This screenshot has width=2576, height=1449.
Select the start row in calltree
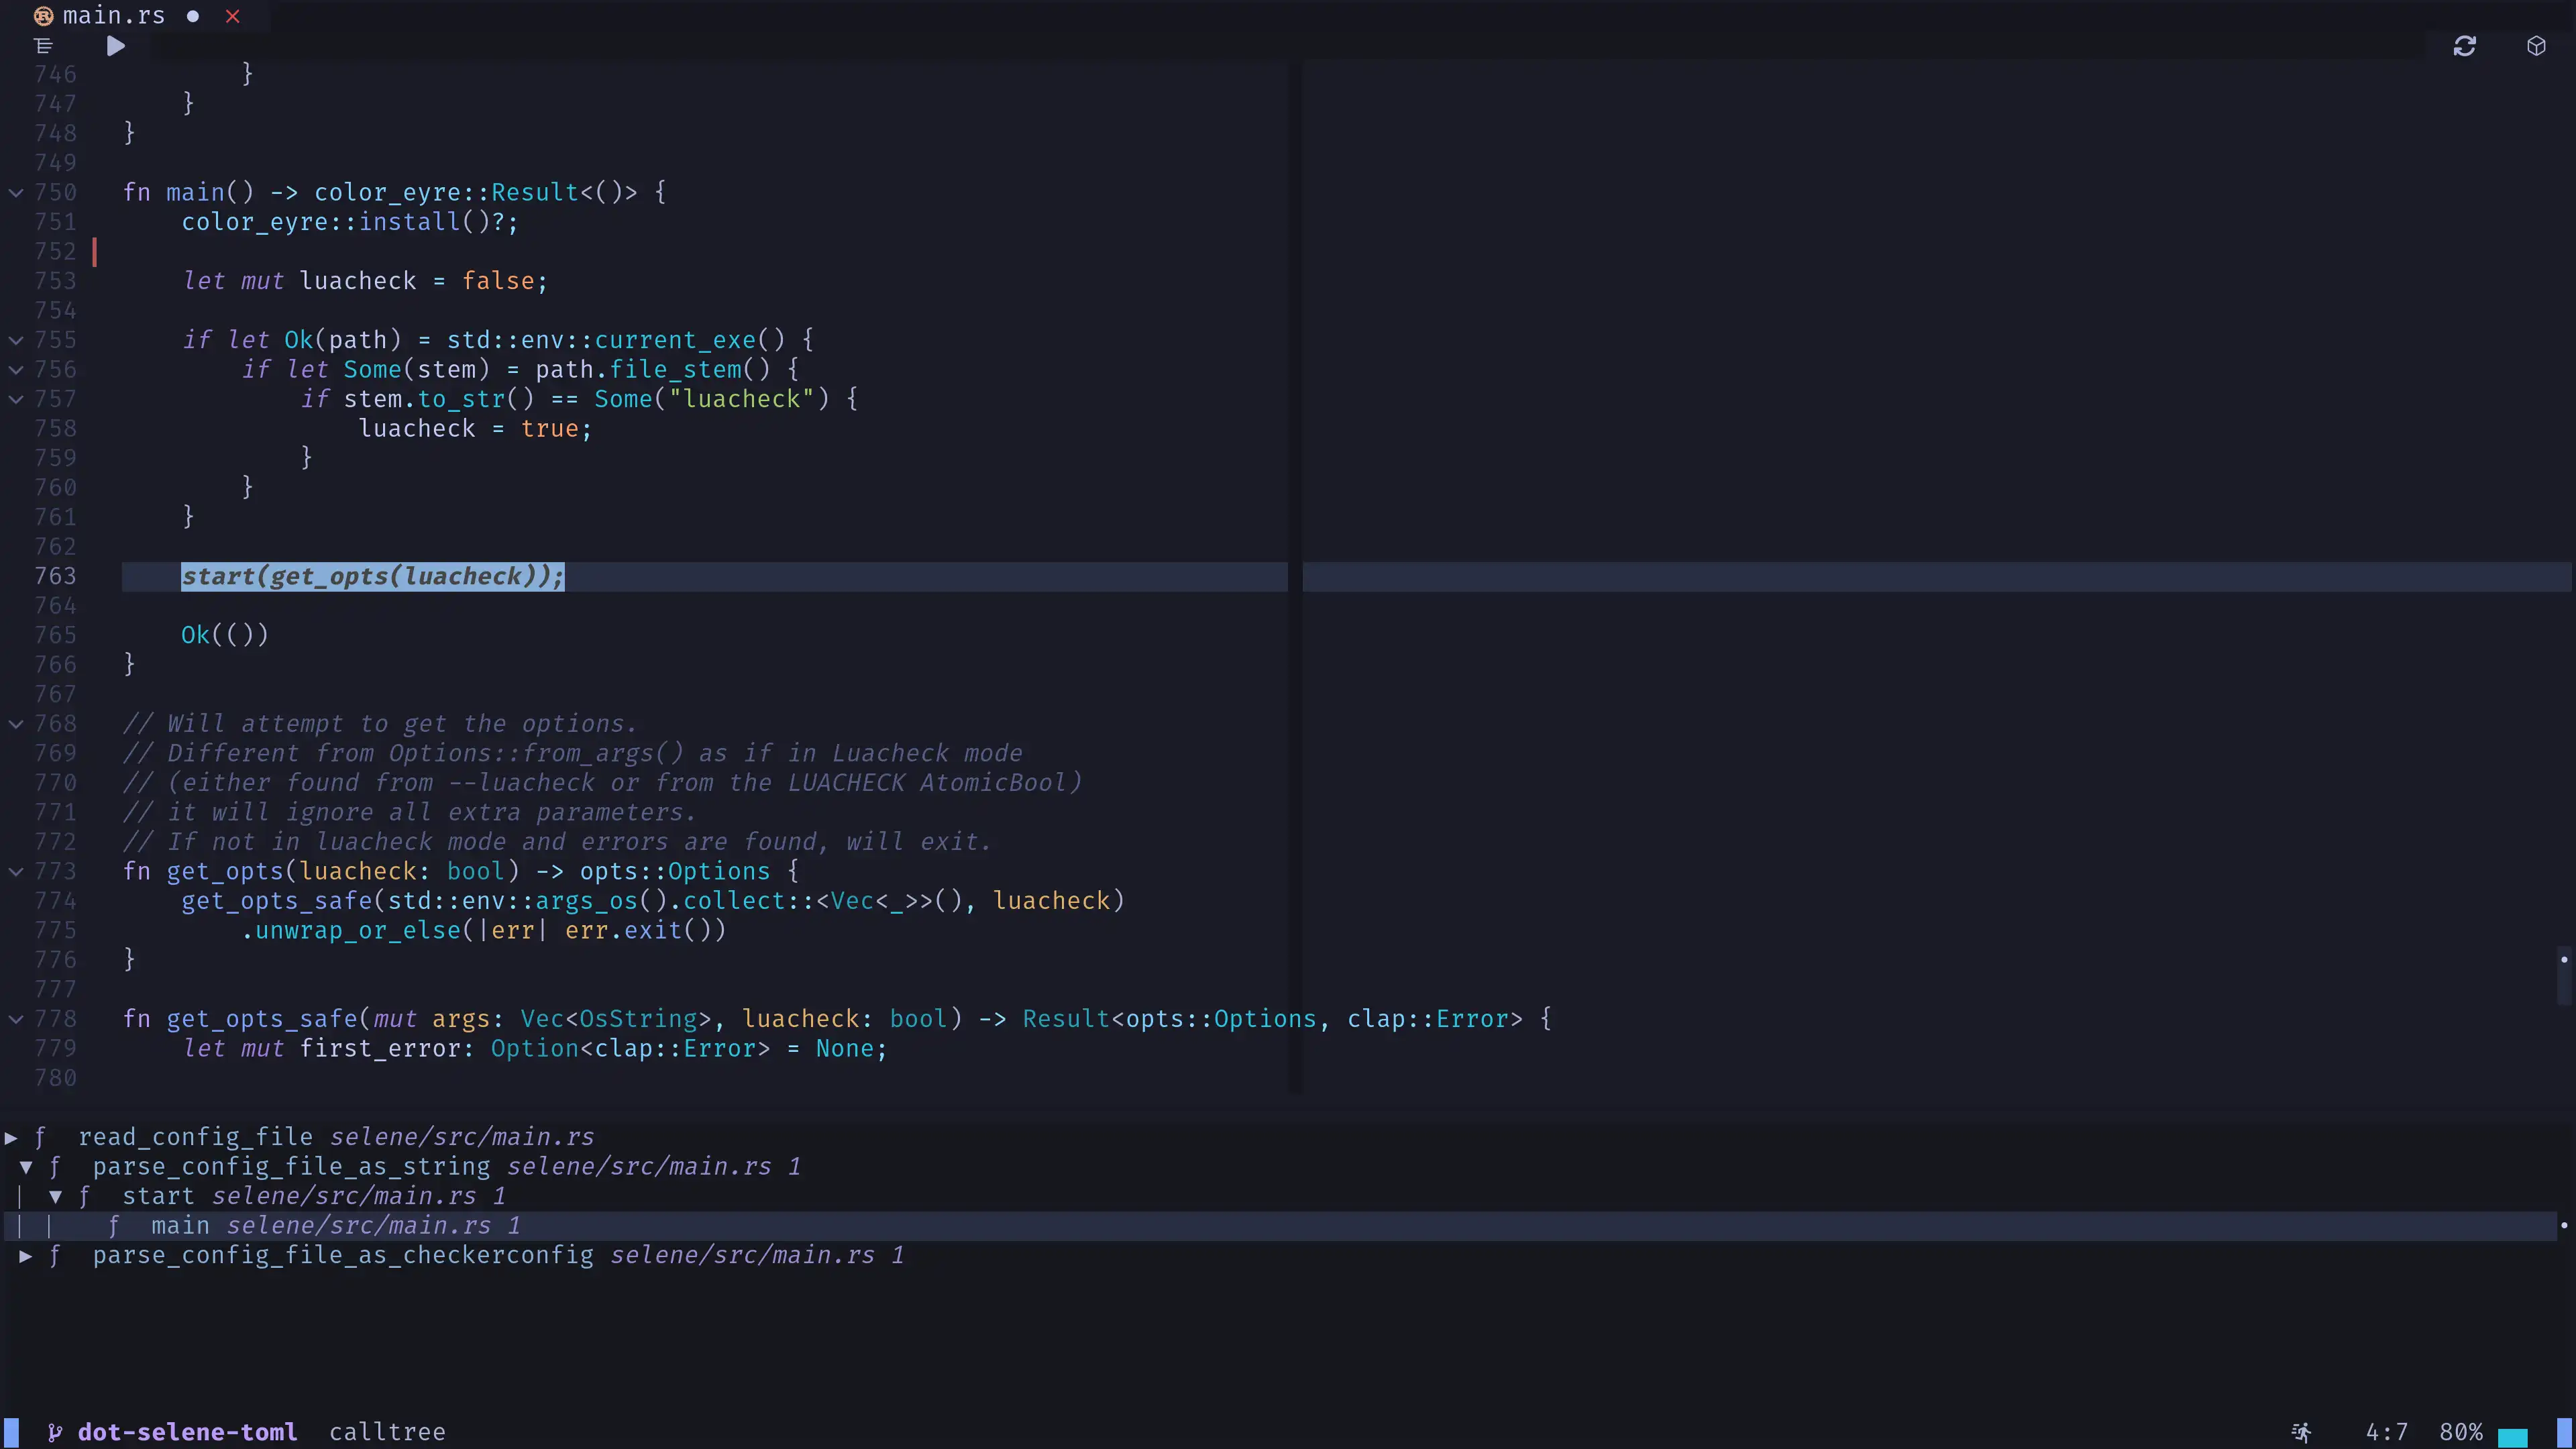pyautogui.click(x=1280, y=1196)
